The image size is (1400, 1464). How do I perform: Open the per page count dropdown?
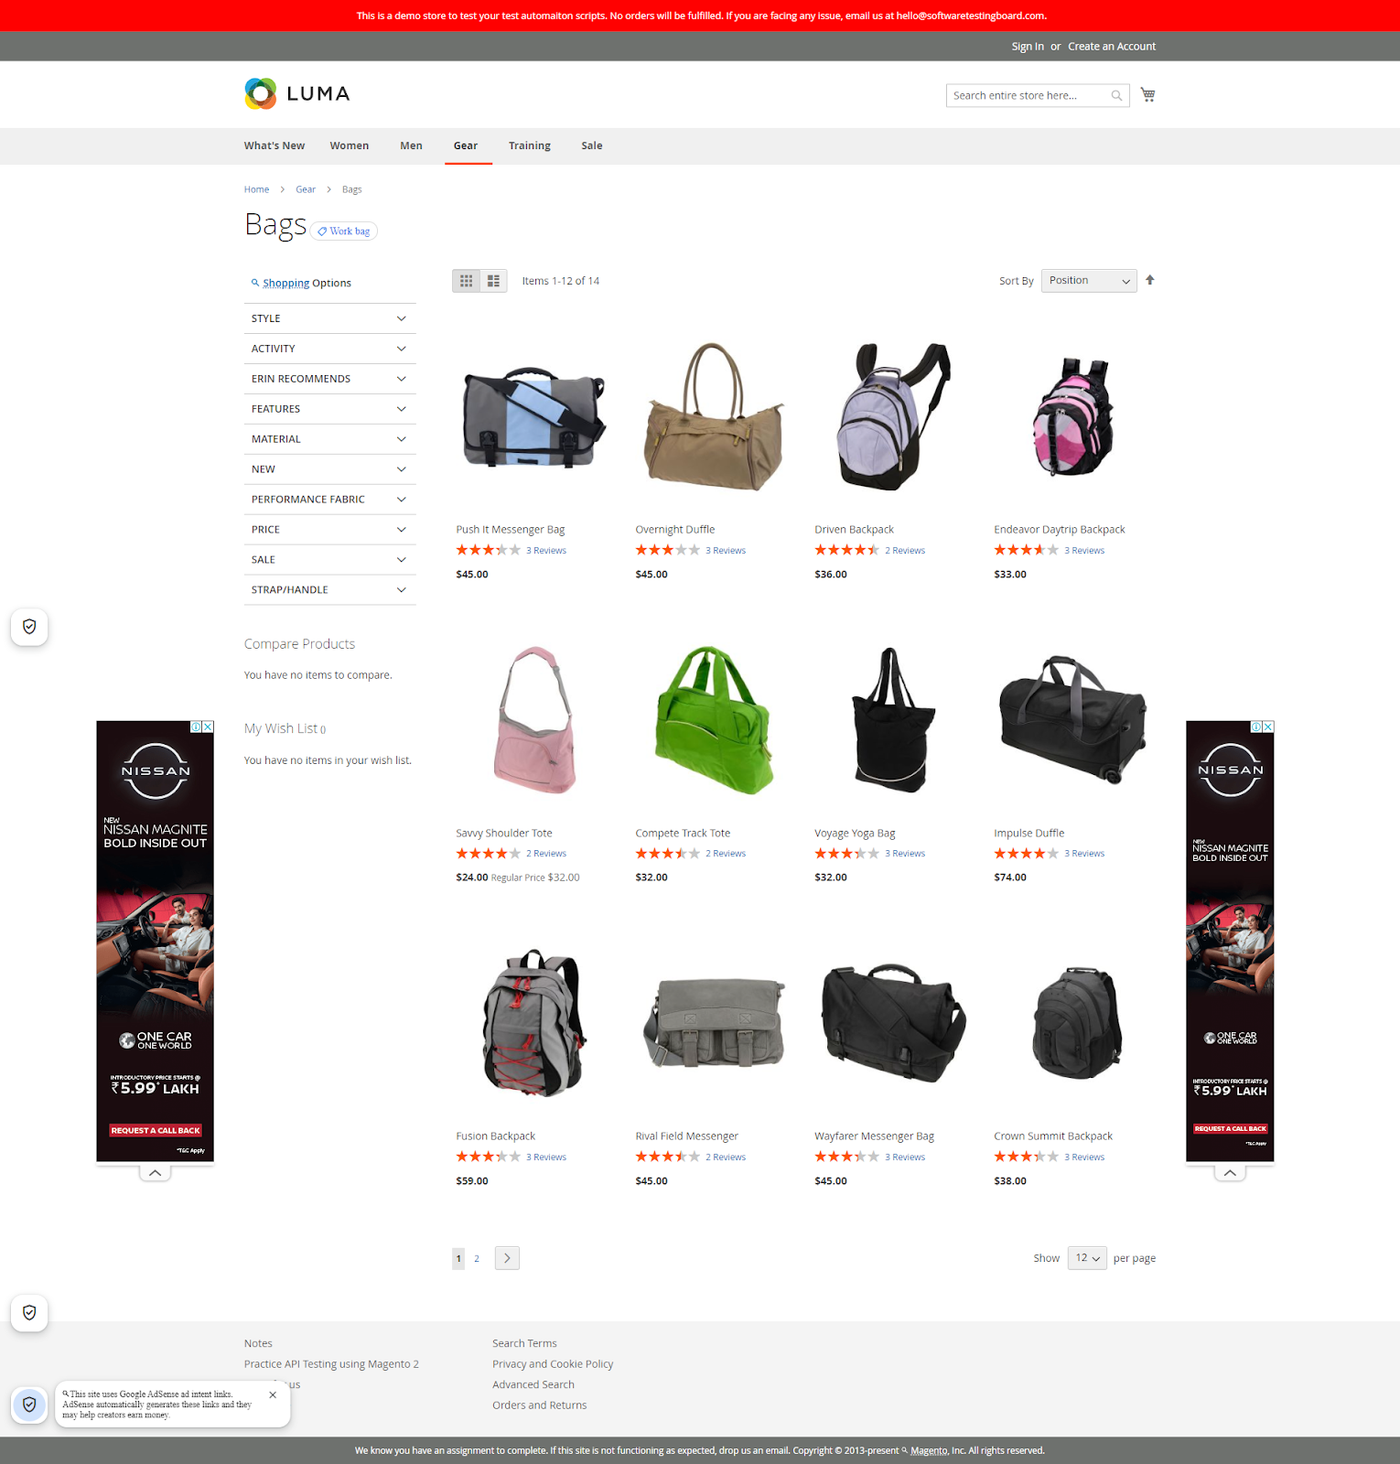pos(1087,1258)
